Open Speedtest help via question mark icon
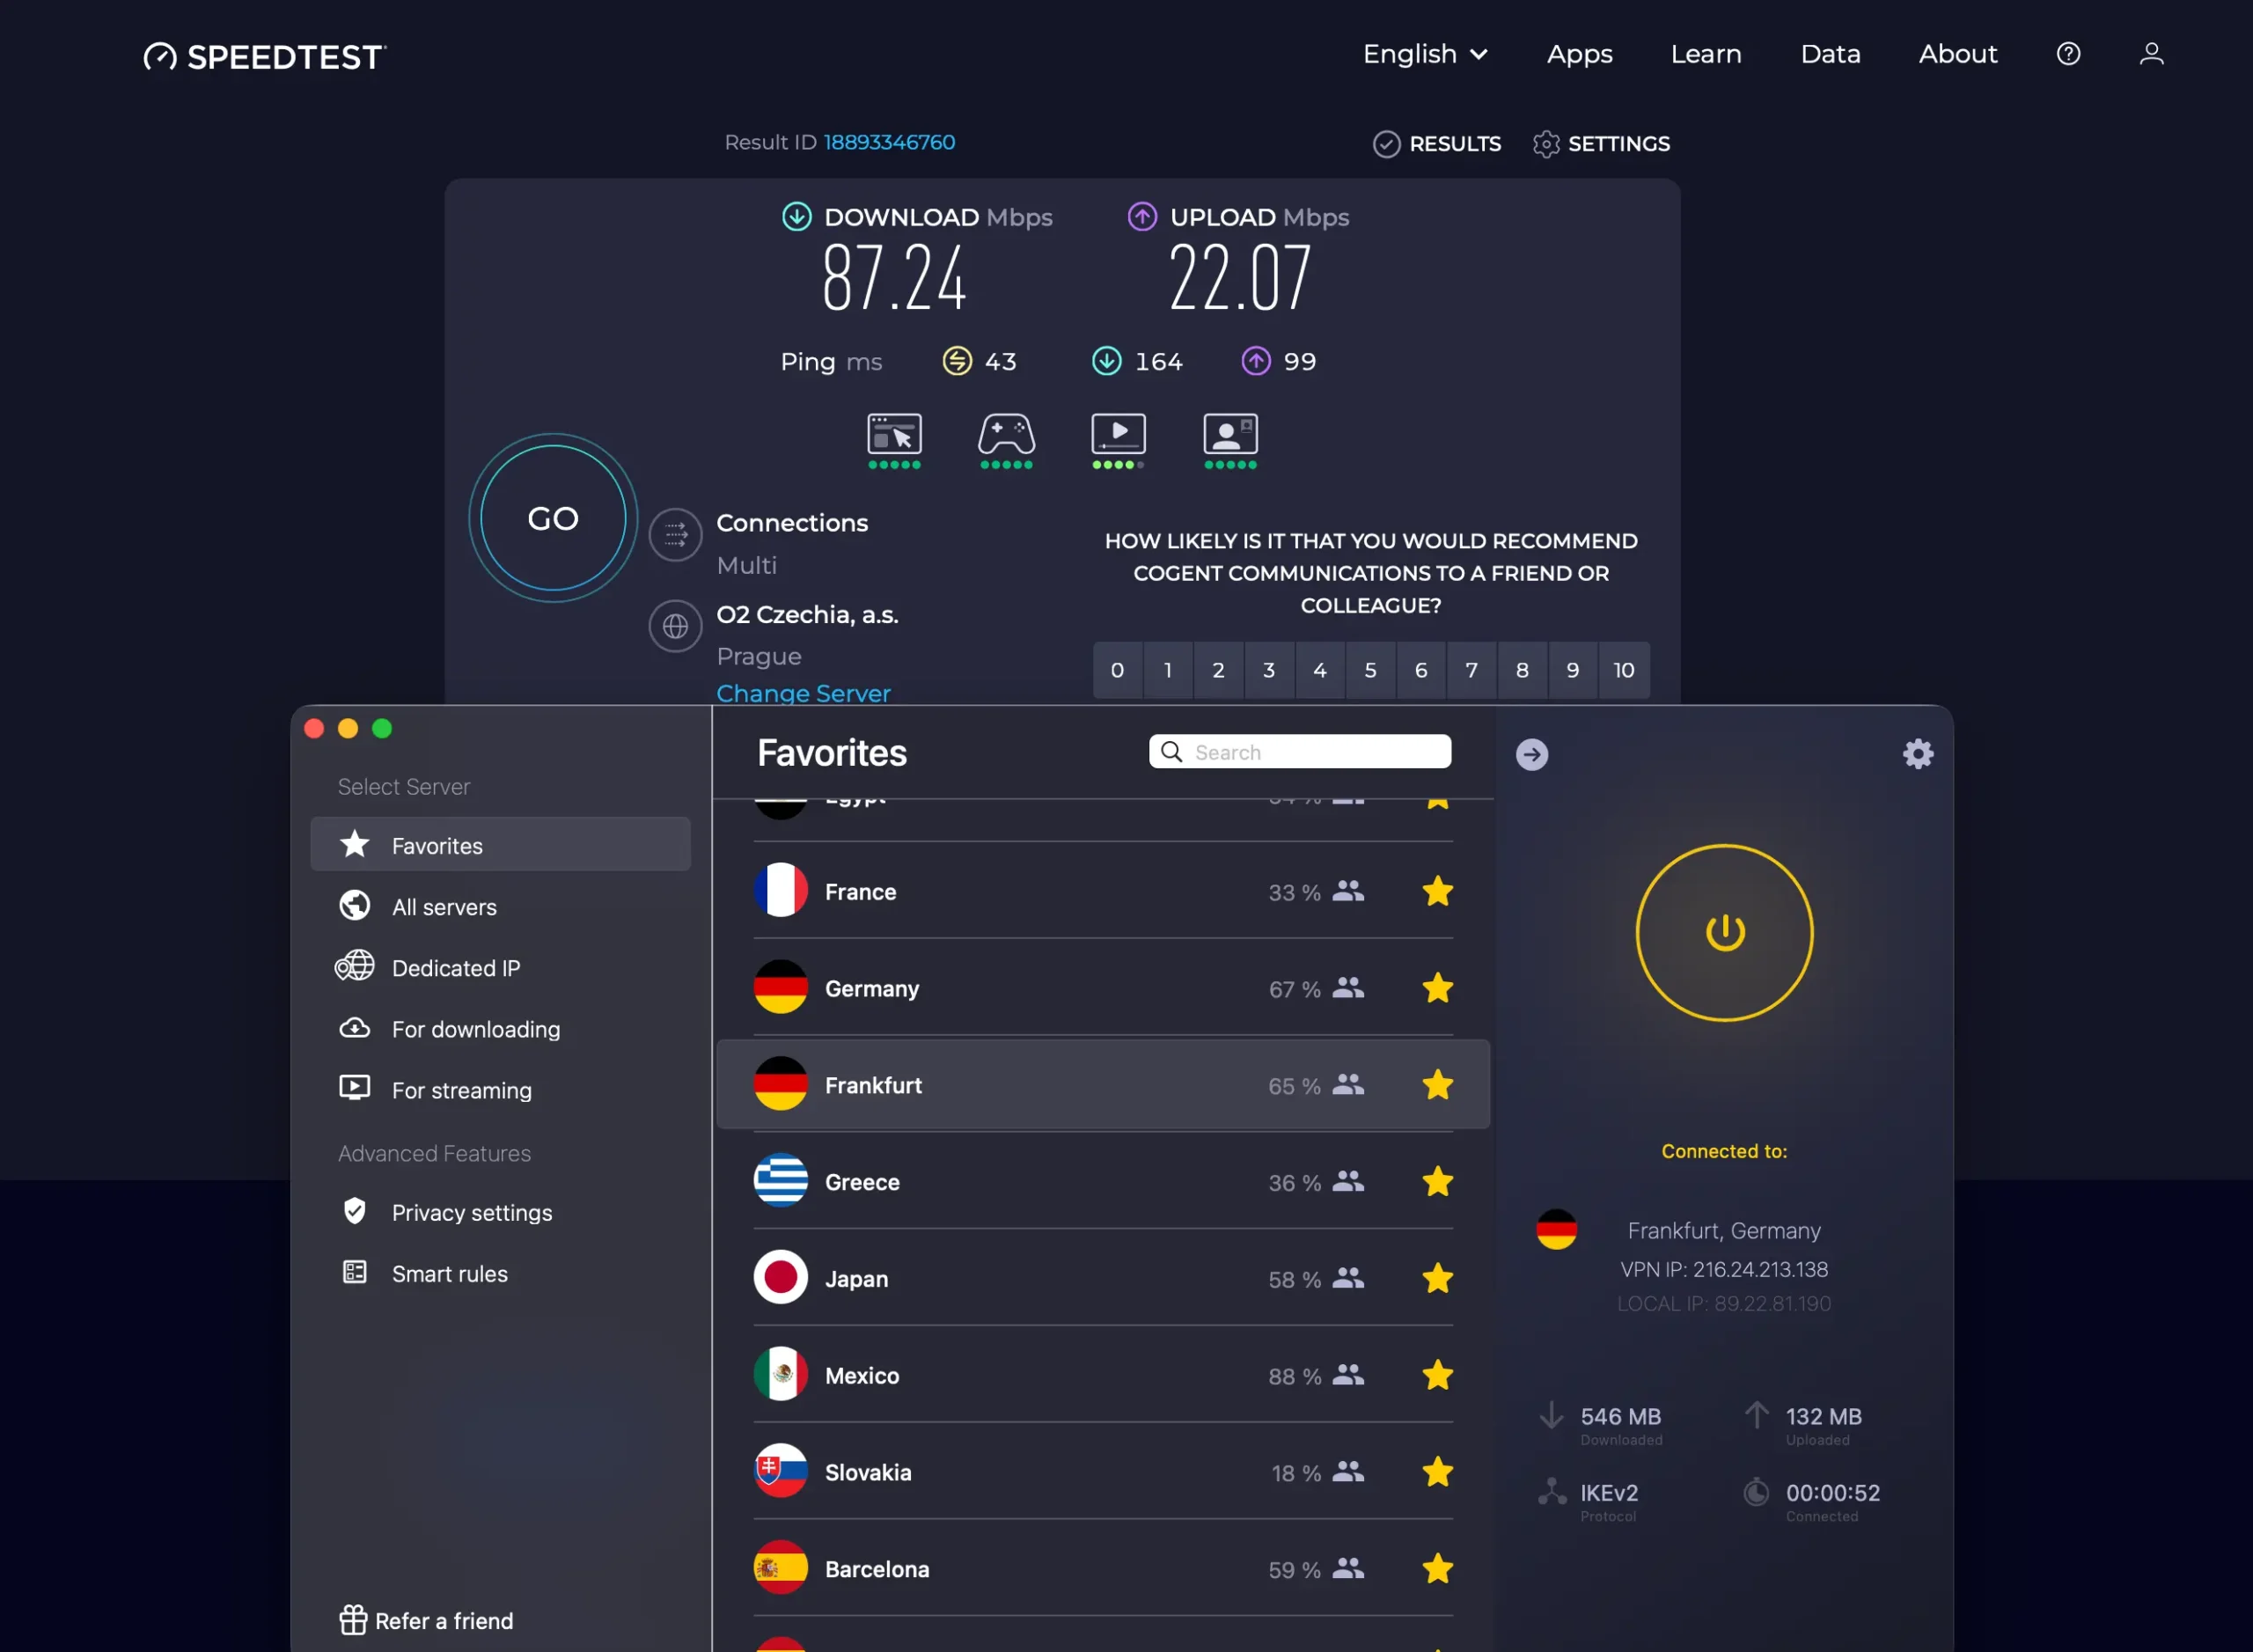This screenshot has height=1652, width=2253. pyautogui.click(x=2068, y=54)
